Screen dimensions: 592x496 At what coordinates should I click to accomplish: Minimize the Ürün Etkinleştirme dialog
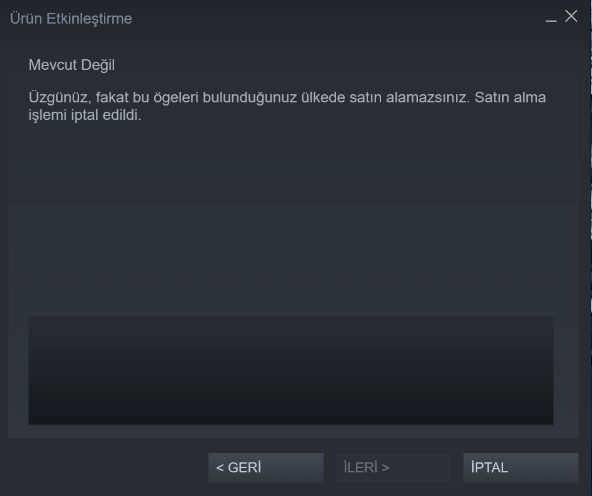[x=551, y=17]
